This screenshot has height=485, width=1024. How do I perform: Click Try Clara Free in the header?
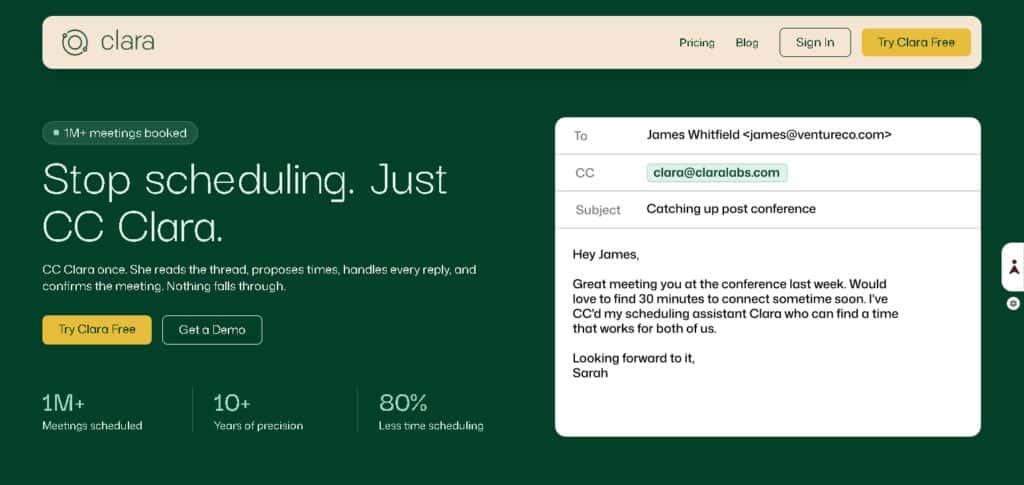click(916, 42)
